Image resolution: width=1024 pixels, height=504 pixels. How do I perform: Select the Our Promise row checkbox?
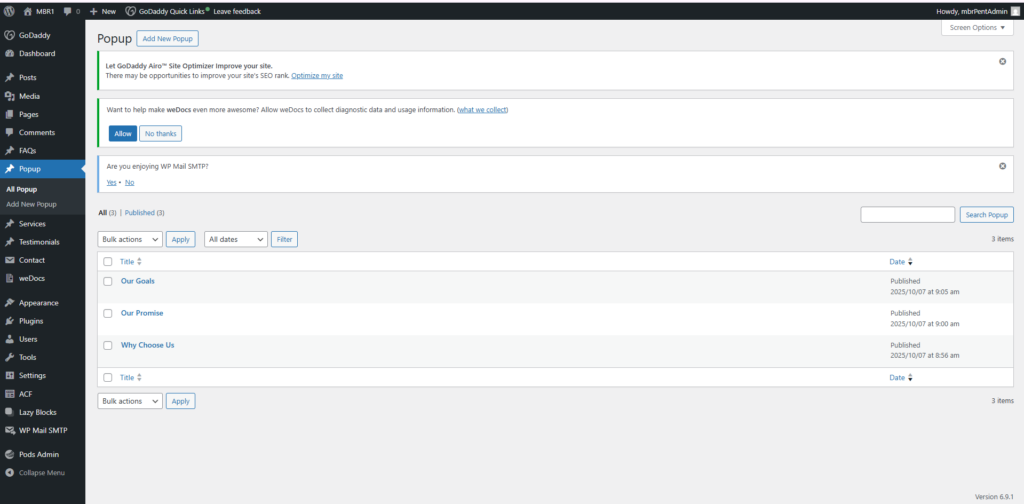tap(108, 313)
